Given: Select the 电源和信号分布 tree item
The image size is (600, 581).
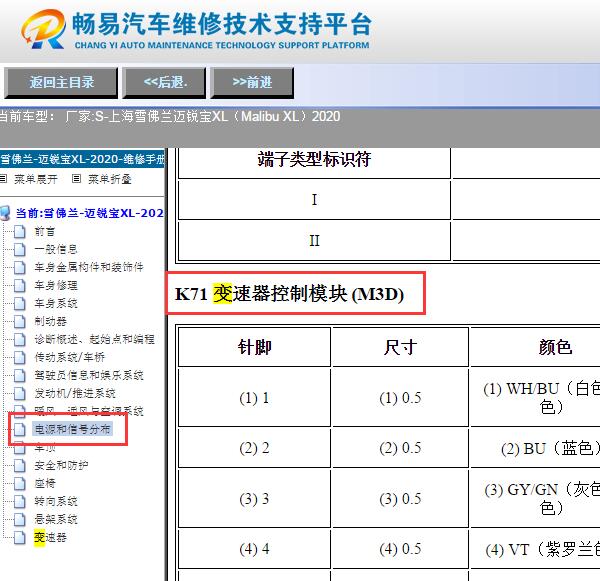Looking at the screenshot, I should click(x=73, y=429).
